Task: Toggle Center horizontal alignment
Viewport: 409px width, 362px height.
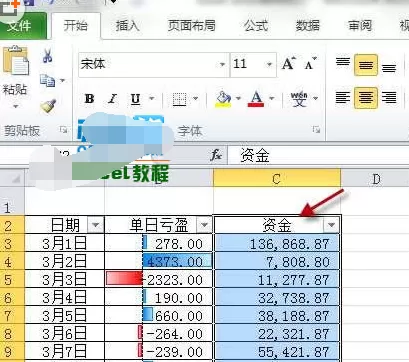Action: pos(366,98)
